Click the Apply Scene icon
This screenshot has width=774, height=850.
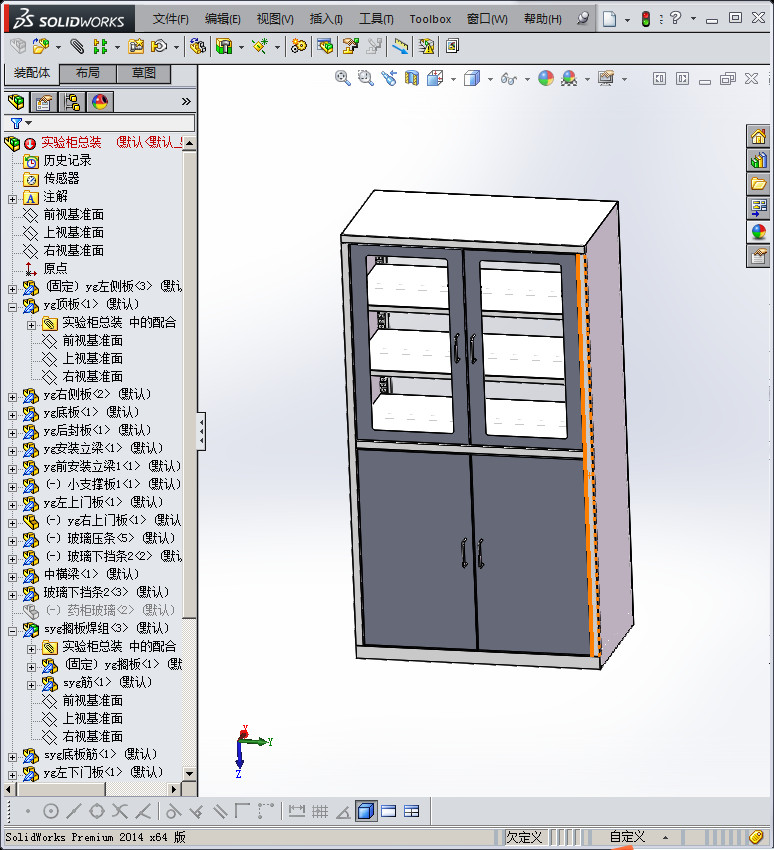(569, 79)
